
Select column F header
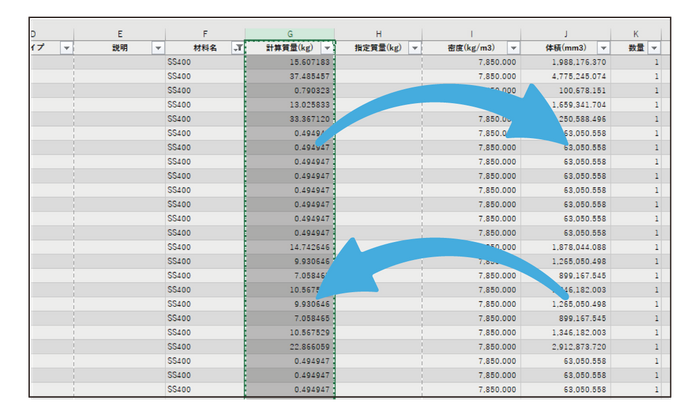click(x=205, y=34)
